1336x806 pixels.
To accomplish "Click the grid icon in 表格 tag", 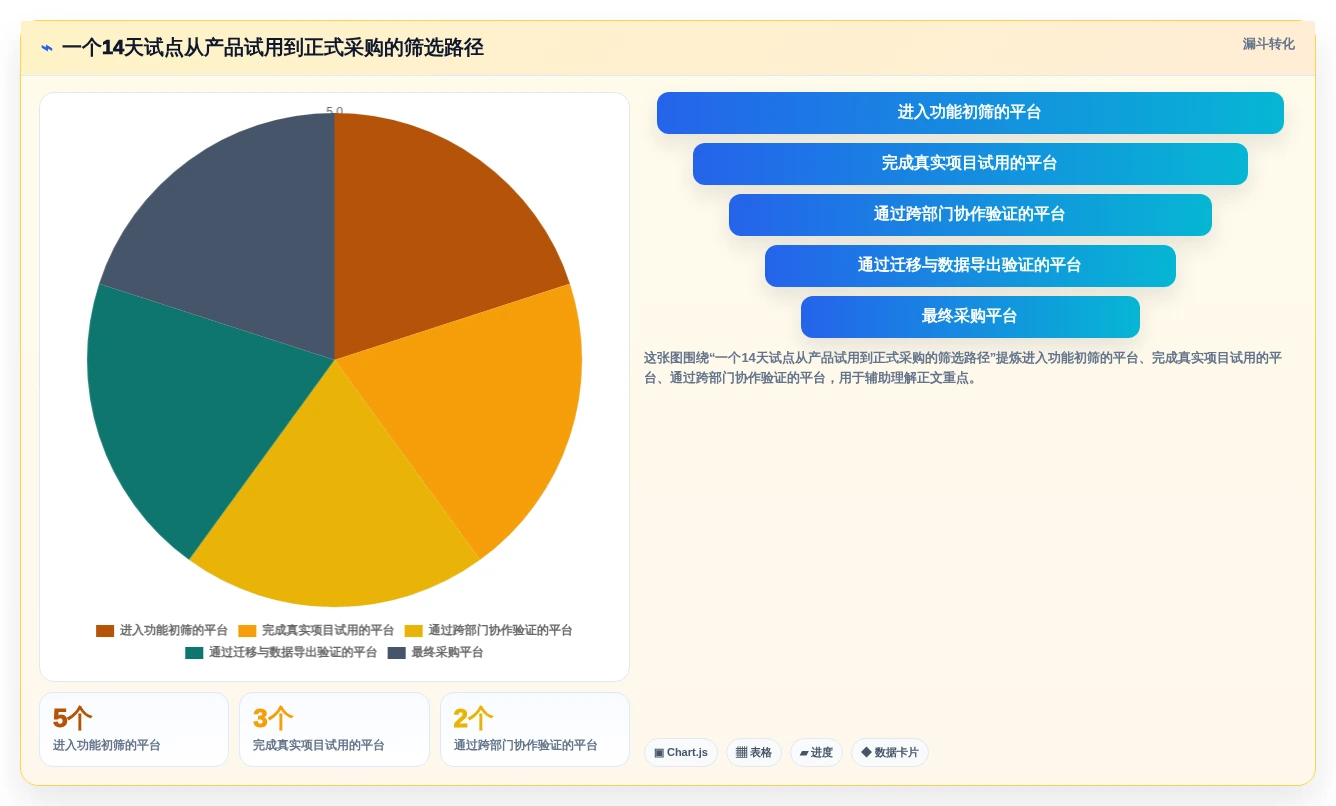I will tap(741, 753).
